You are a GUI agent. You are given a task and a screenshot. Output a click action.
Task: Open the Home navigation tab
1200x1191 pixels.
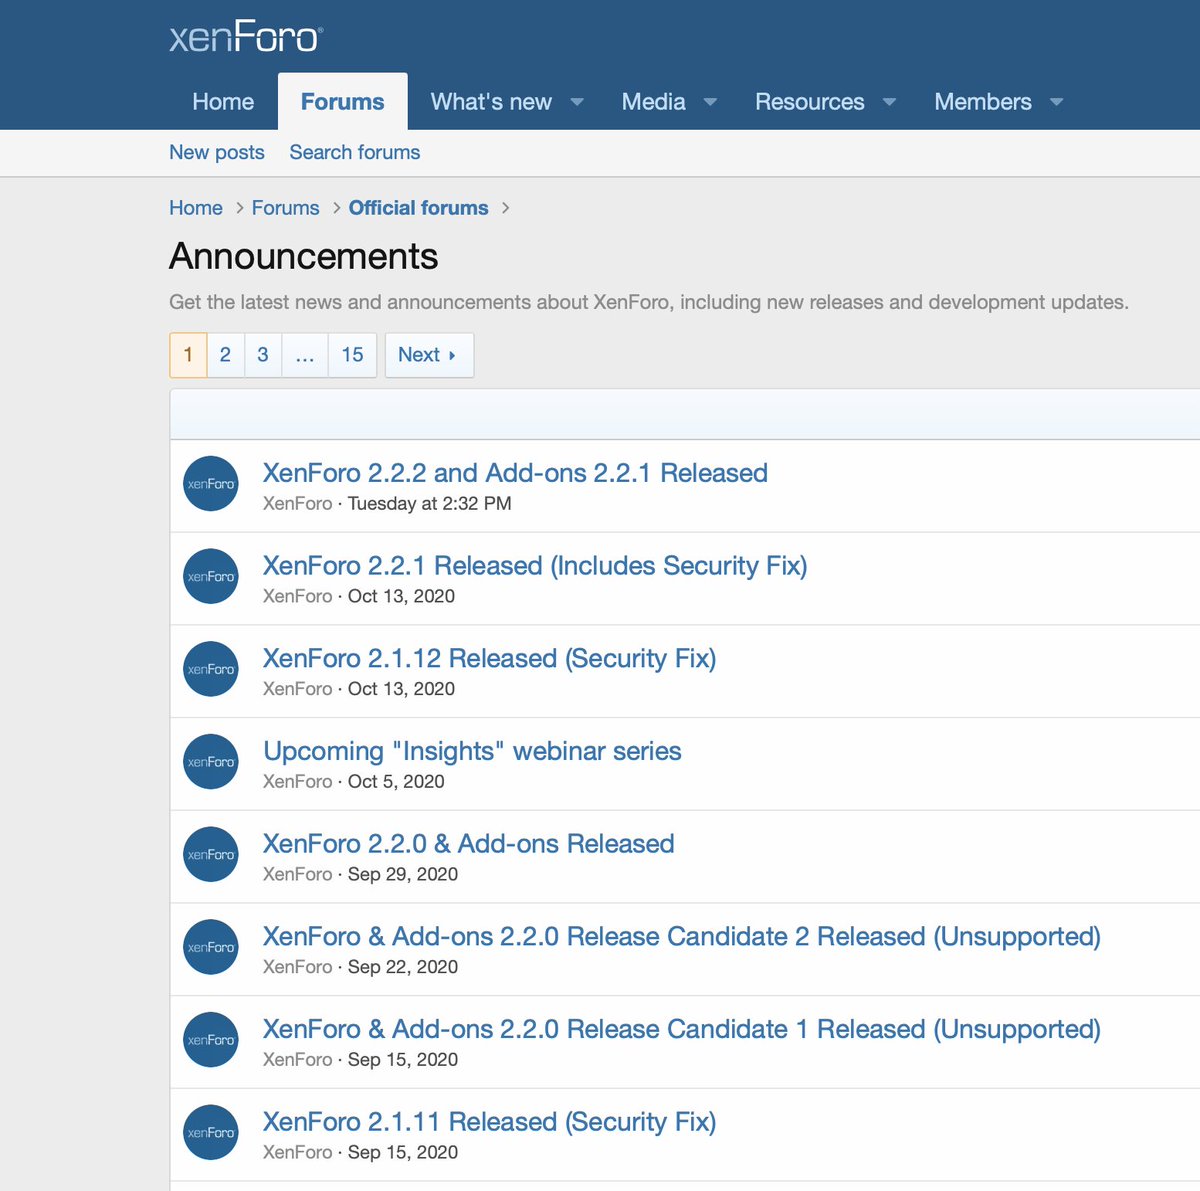point(223,102)
